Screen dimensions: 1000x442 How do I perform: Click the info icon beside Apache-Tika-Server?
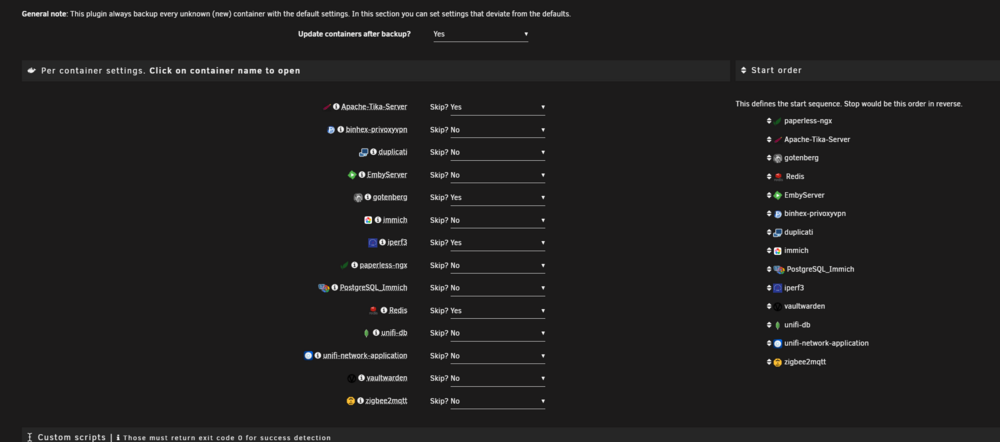336,107
